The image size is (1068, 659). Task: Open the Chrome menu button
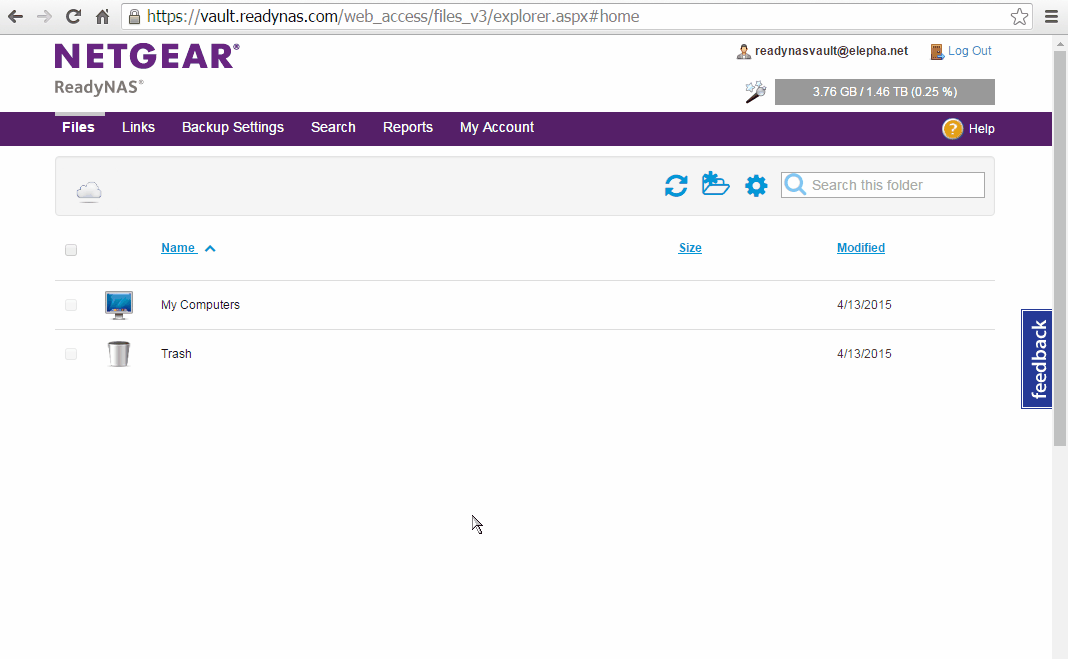click(1051, 17)
